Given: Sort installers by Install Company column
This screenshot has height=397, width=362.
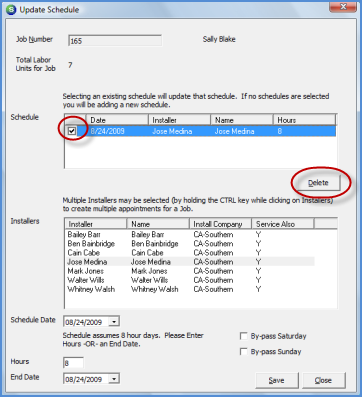Looking at the screenshot, I should pyautogui.click(x=221, y=224).
